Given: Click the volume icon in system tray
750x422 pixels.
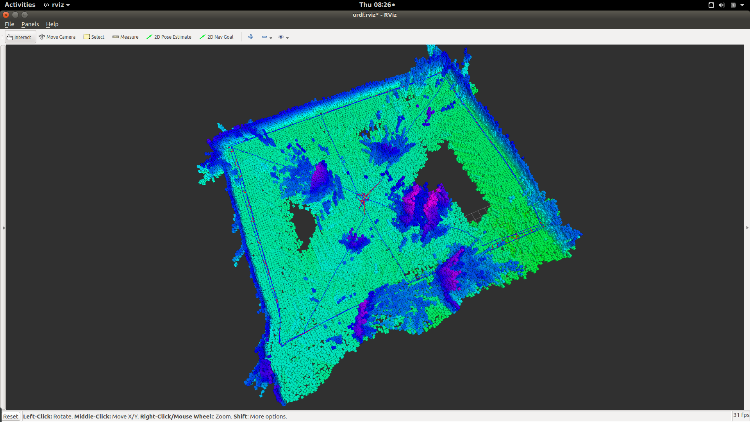Looking at the screenshot, I should tap(722, 5).
